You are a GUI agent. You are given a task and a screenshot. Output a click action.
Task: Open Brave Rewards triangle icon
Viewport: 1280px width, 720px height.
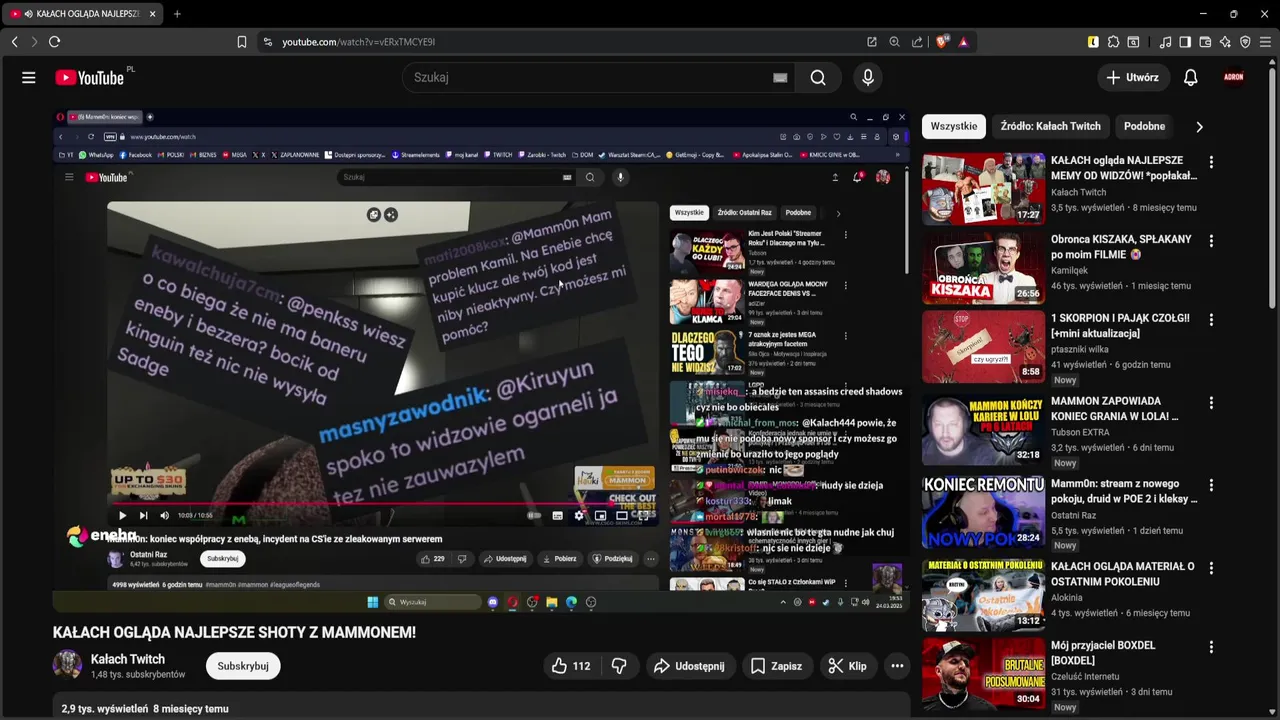point(963,42)
